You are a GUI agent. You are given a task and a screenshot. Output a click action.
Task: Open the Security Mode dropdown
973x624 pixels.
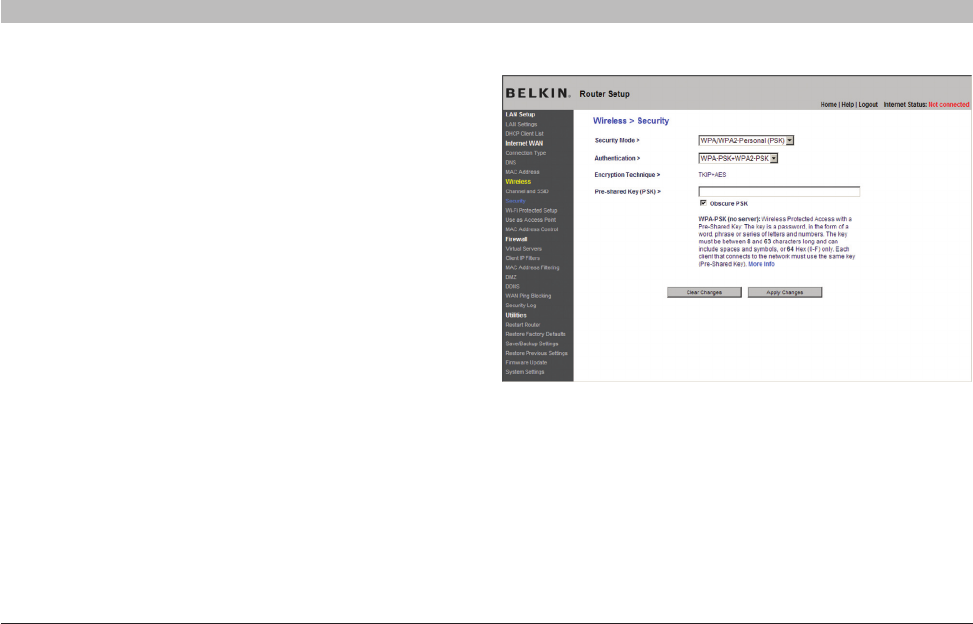[x=746, y=141]
